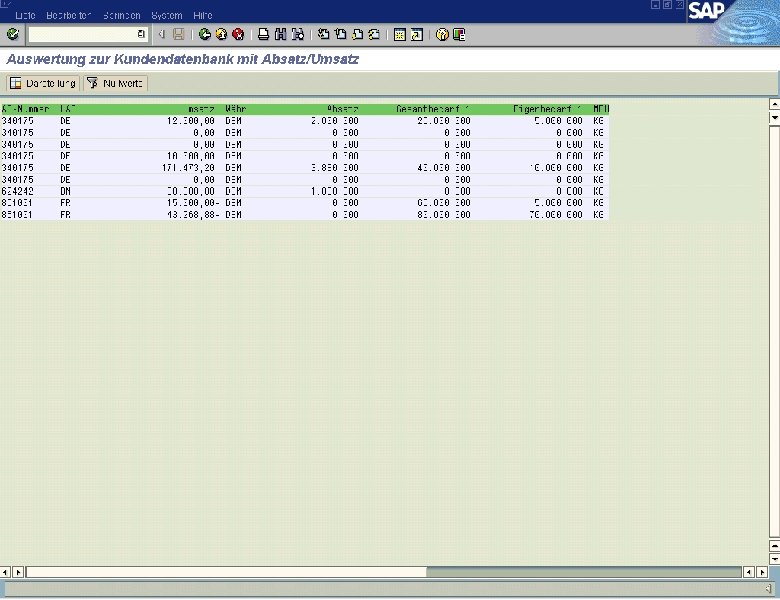
Task: Select the Absatz value in the 624242 row
Action: click(x=334, y=191)
